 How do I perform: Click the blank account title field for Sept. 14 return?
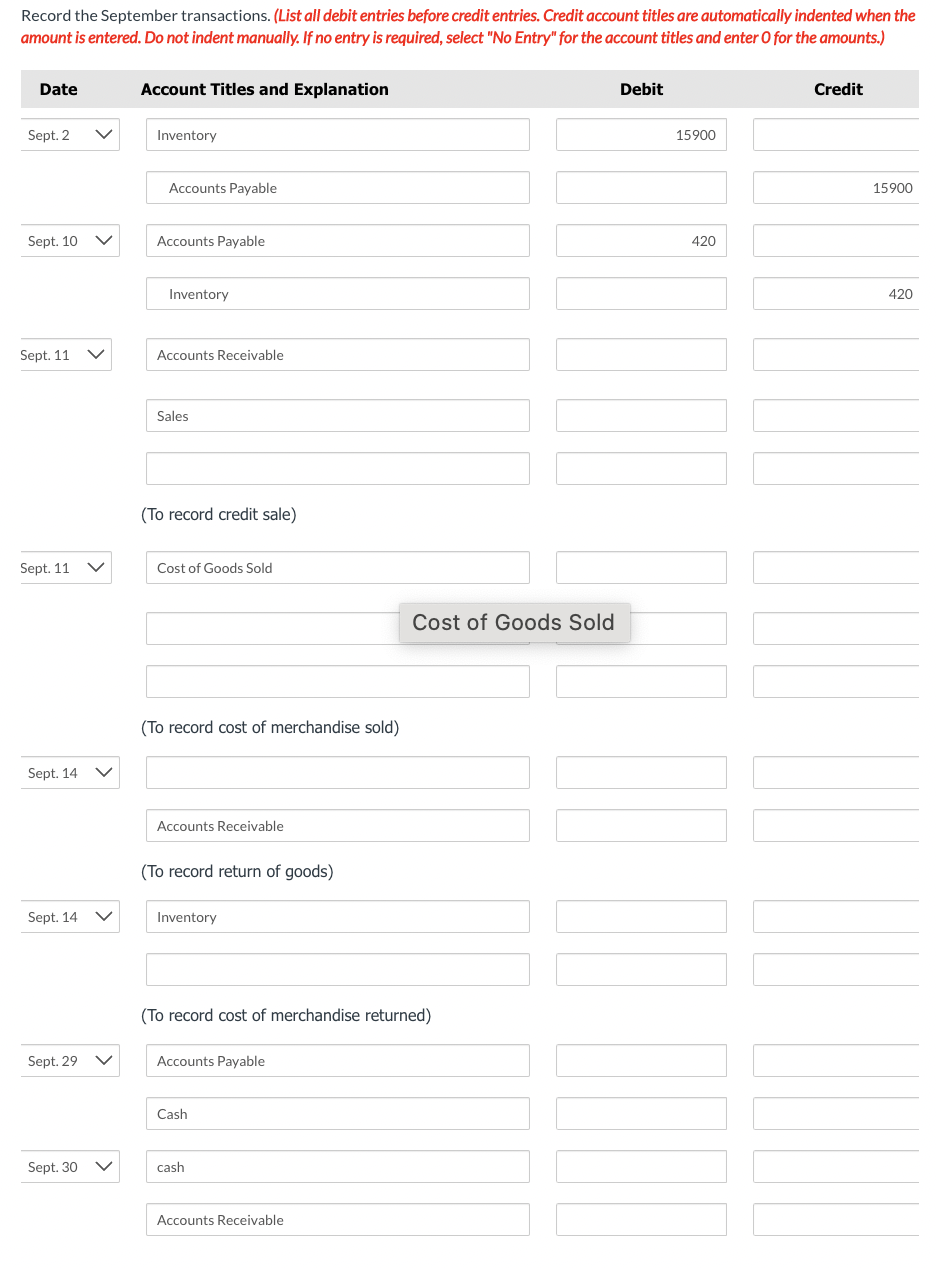pyautogui.click(x=338, y=773)
